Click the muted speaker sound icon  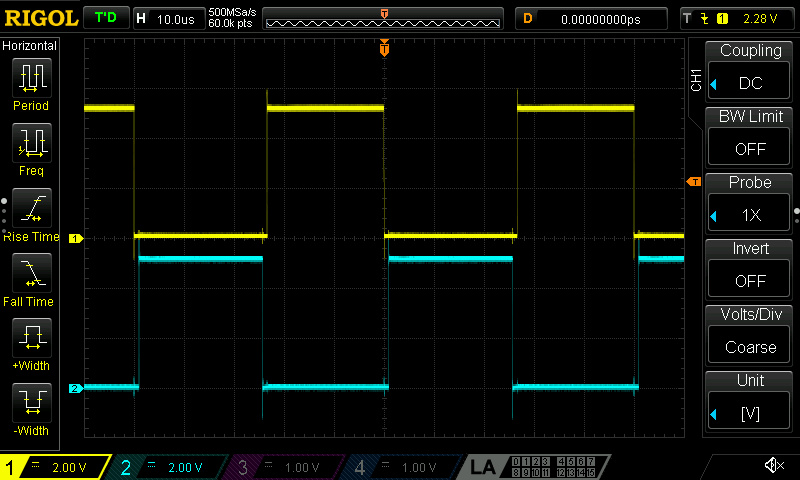click(x=774, y=465)
